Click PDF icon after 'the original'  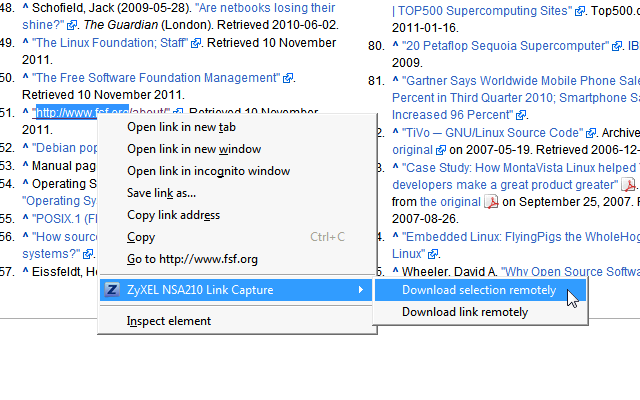491,202
